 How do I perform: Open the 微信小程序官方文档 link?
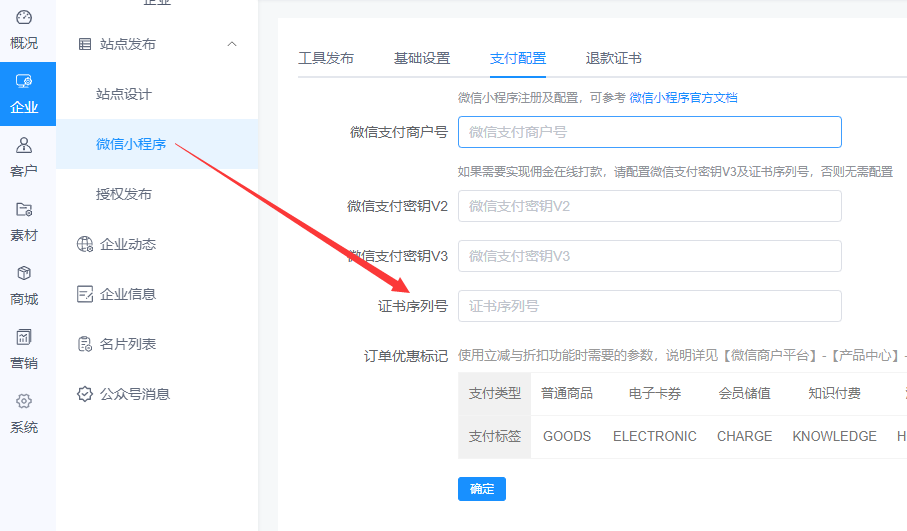(683, 98)
